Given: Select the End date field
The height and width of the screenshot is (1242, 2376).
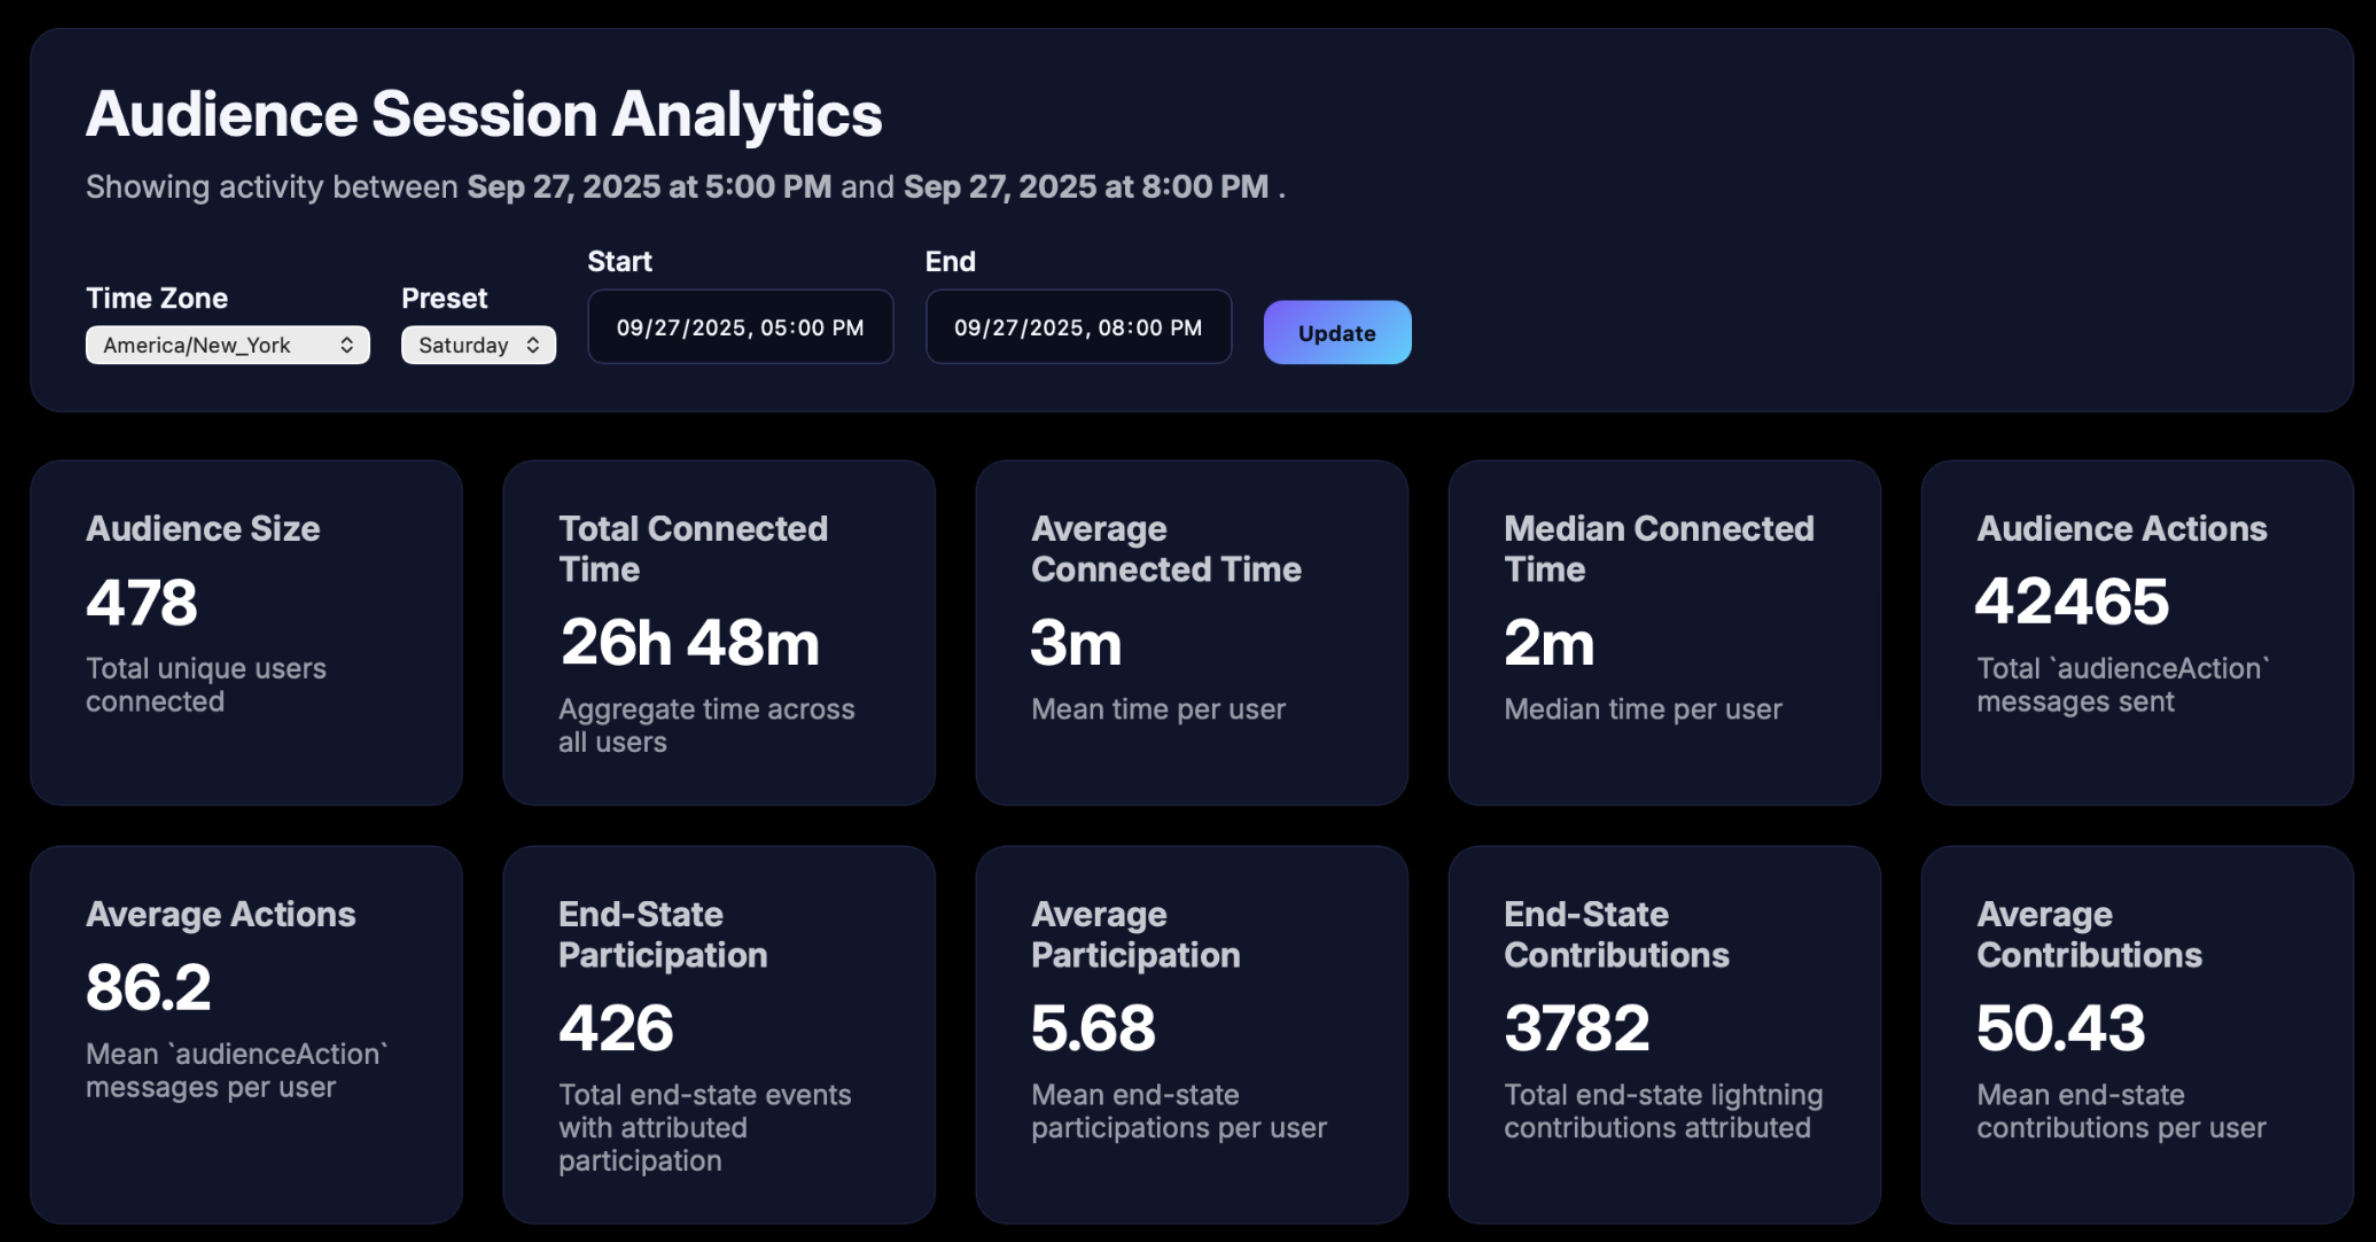Looking at the screenshot, I should (x=1078, y=327).
